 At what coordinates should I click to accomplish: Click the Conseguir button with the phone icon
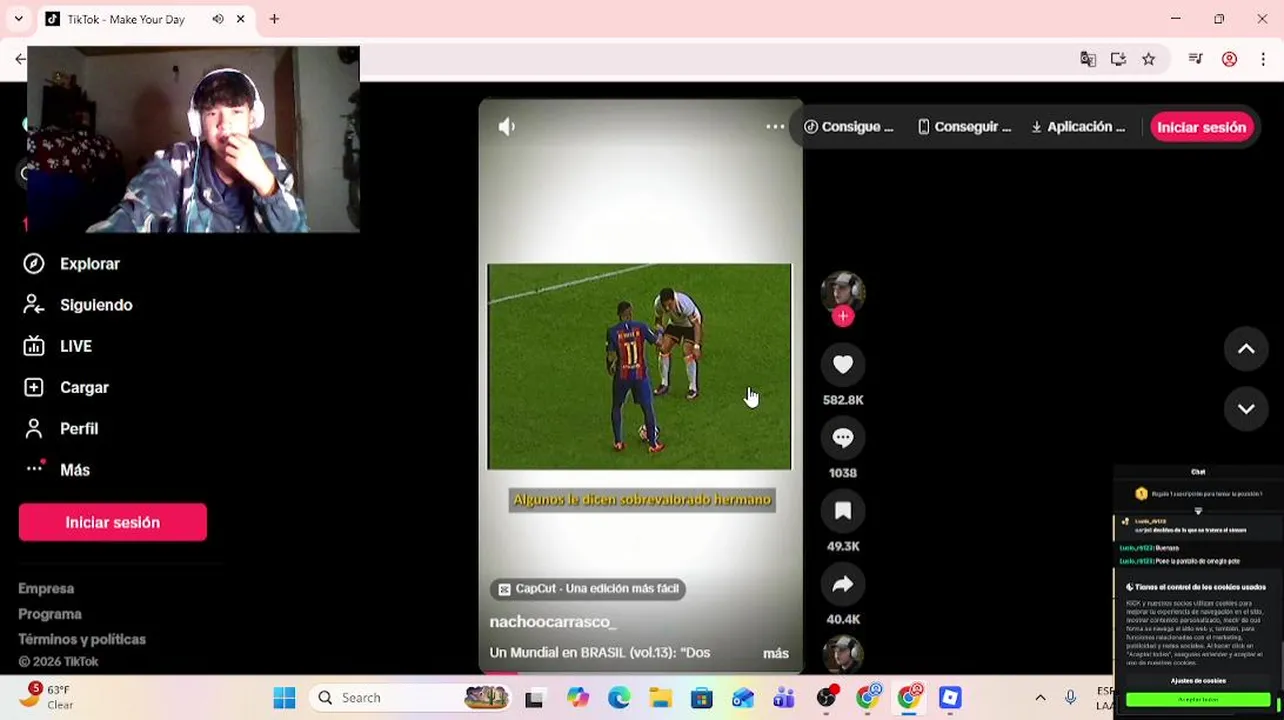click(x=965, y=127)
